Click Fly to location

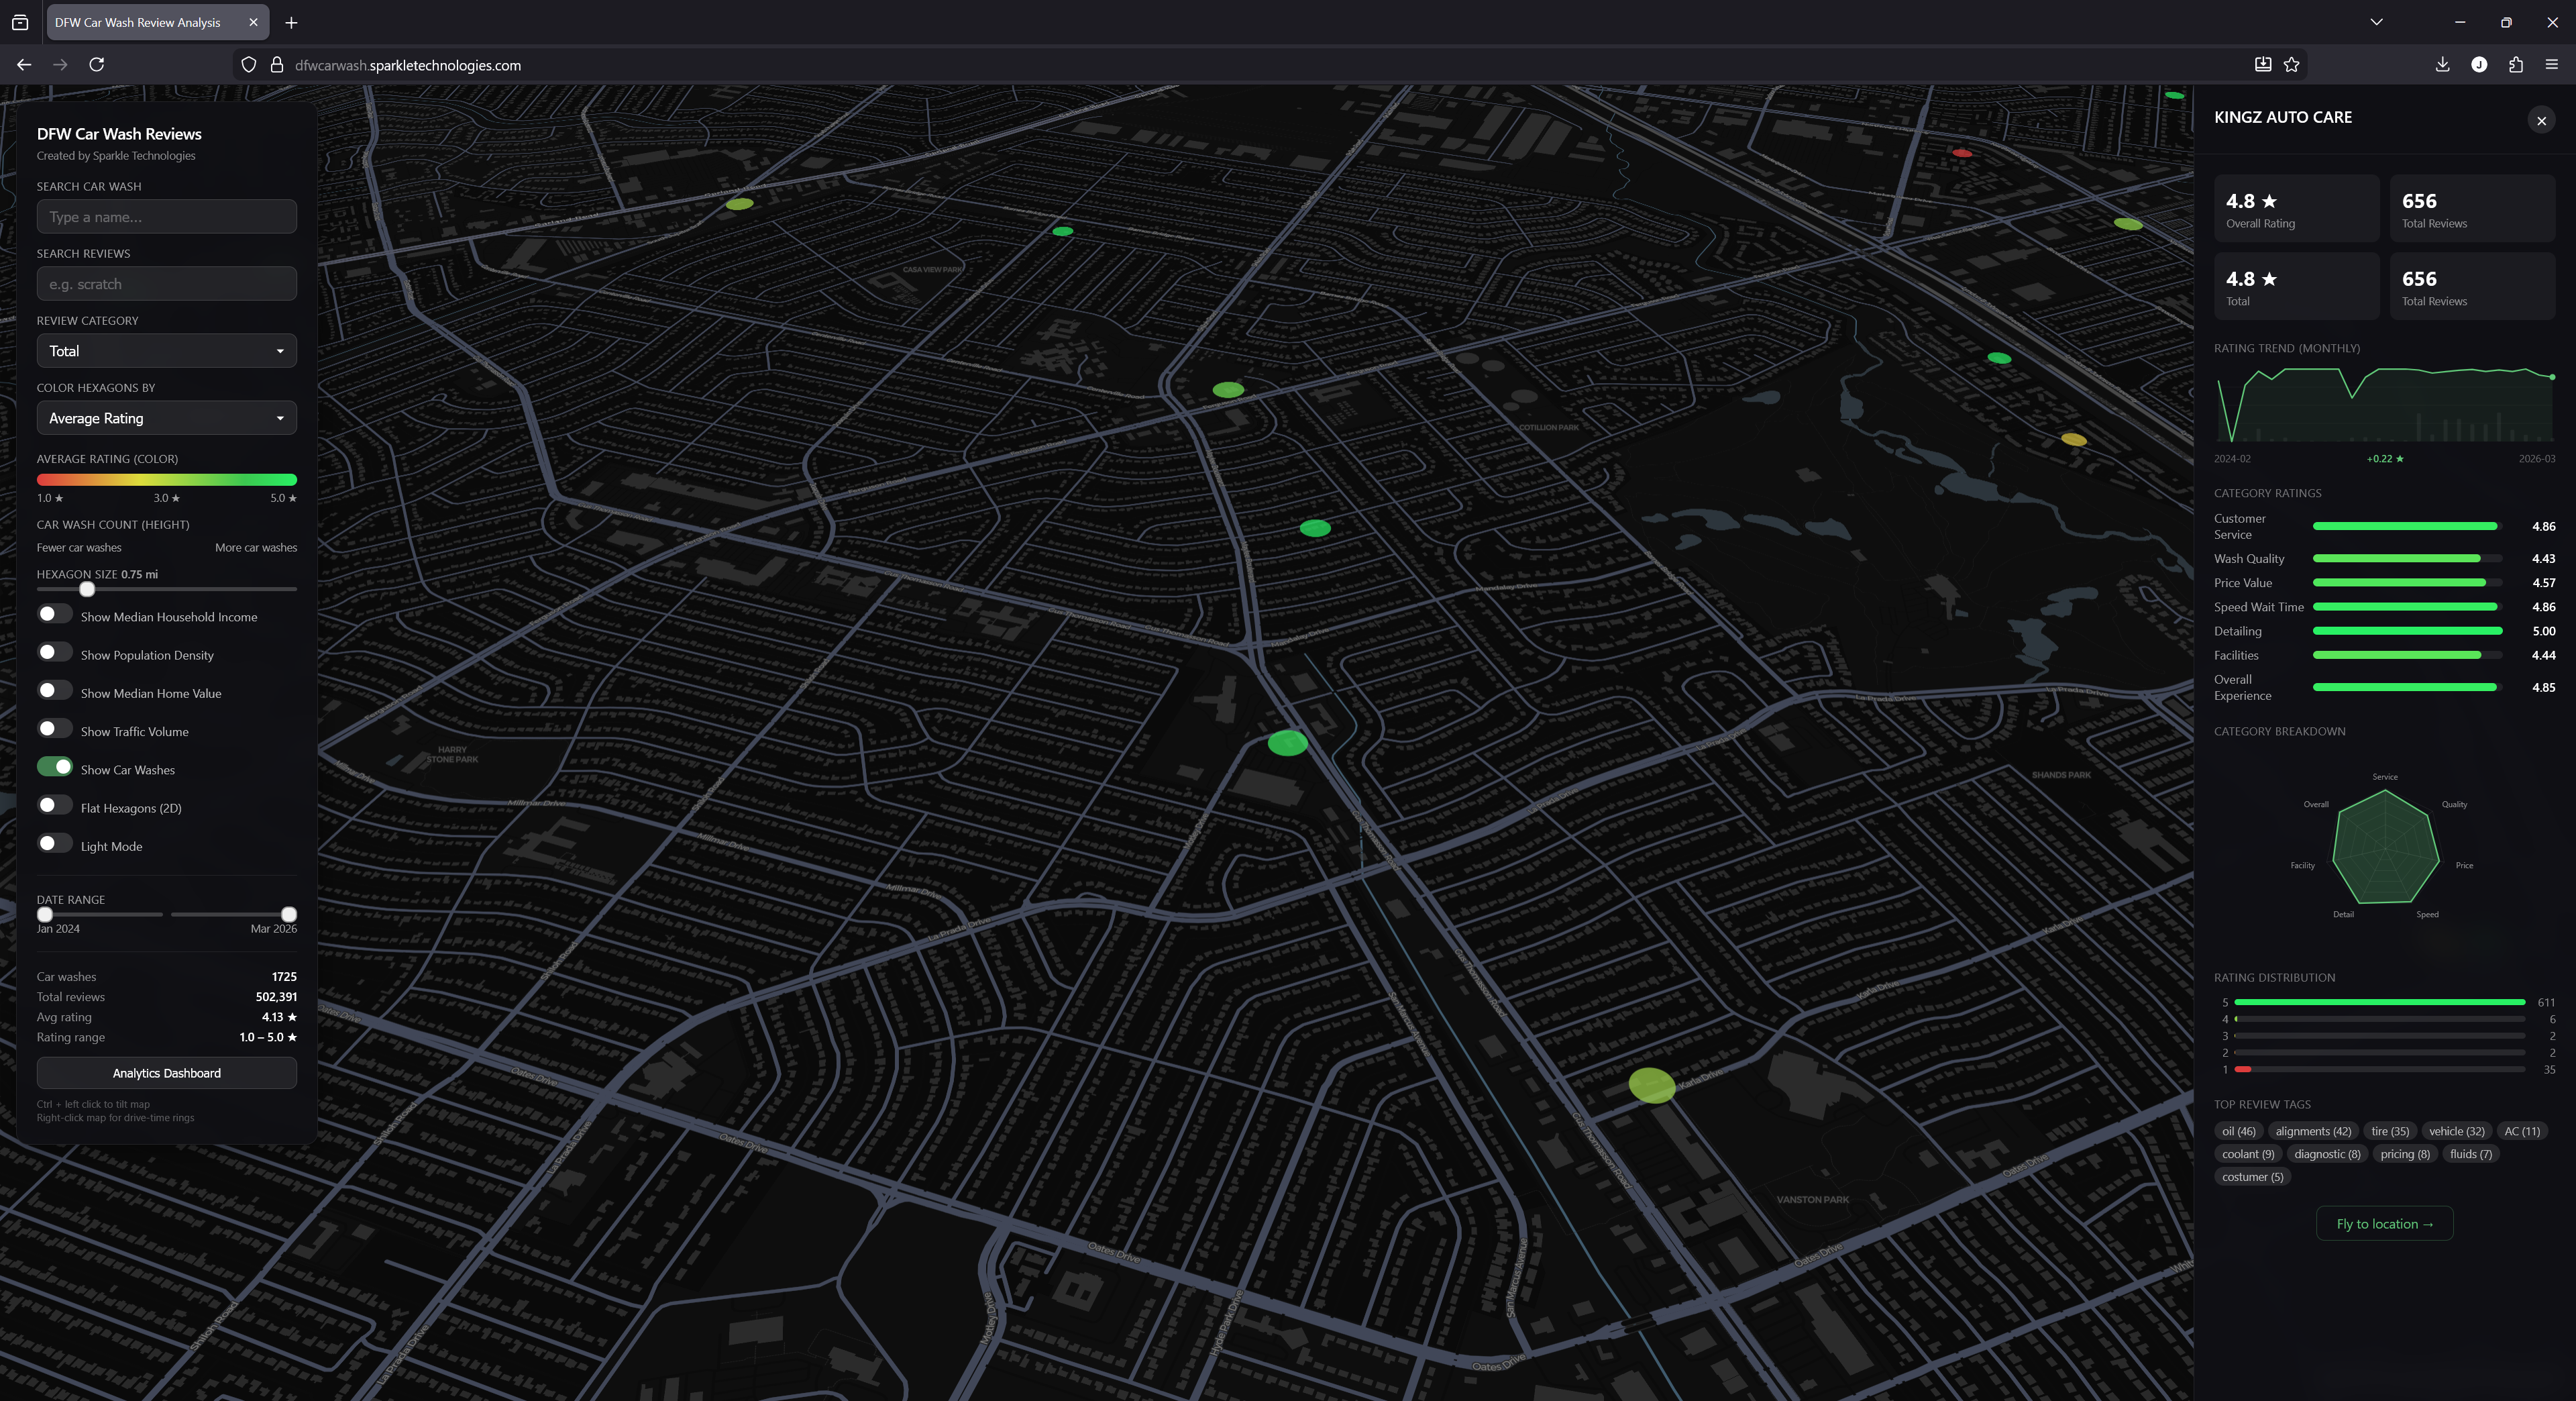(x=2384, y=1224)
